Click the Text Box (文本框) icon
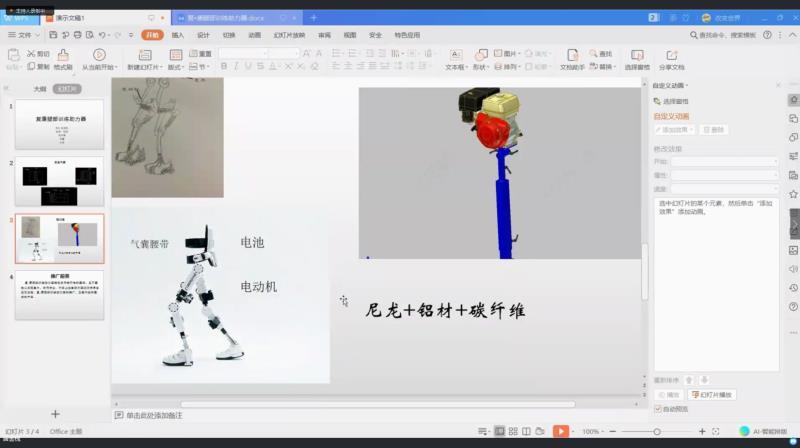Image resolution: width=800 pixels, height=448 pixels. click(x=456, y=55)
